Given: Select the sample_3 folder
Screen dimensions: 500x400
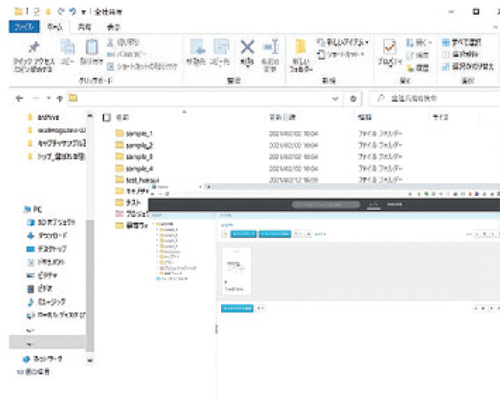Looking at the screenshot, I should coord(139,157).
